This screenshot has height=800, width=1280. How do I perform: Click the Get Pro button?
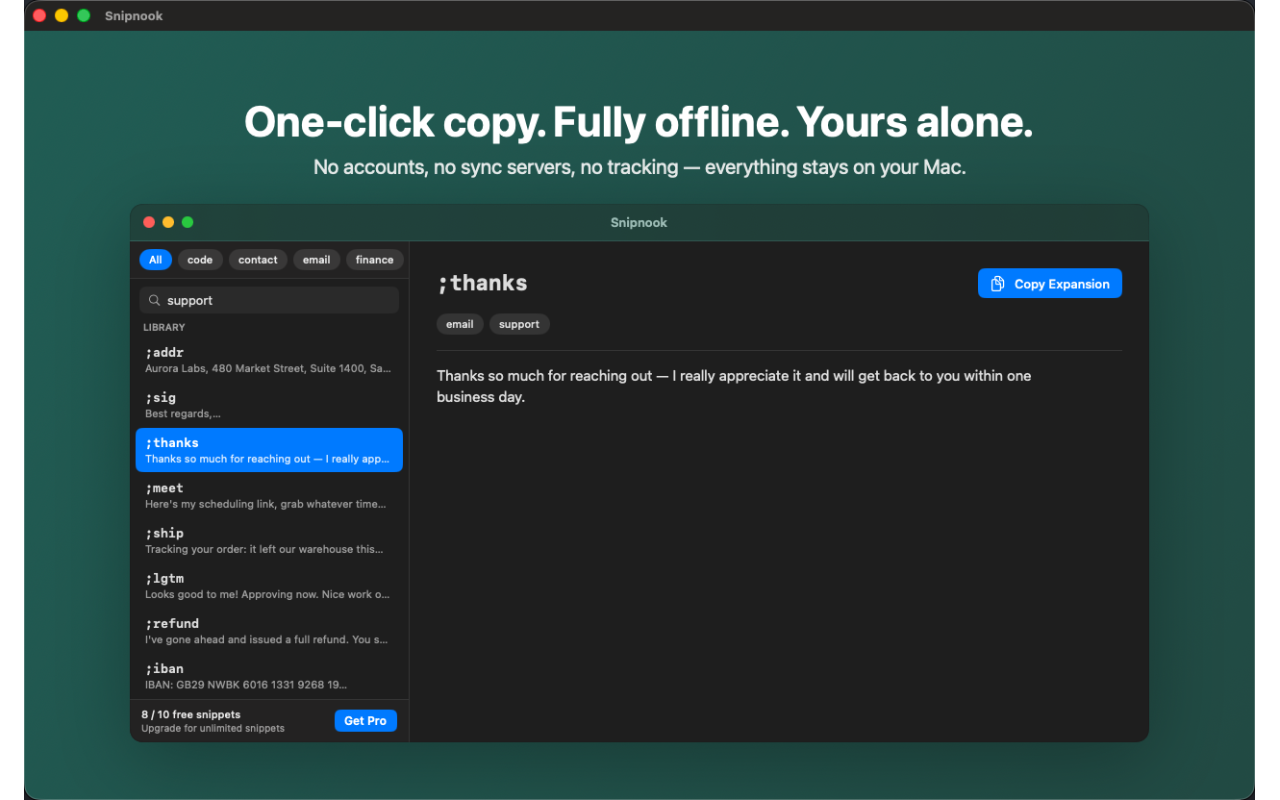[x=365, y=721]
